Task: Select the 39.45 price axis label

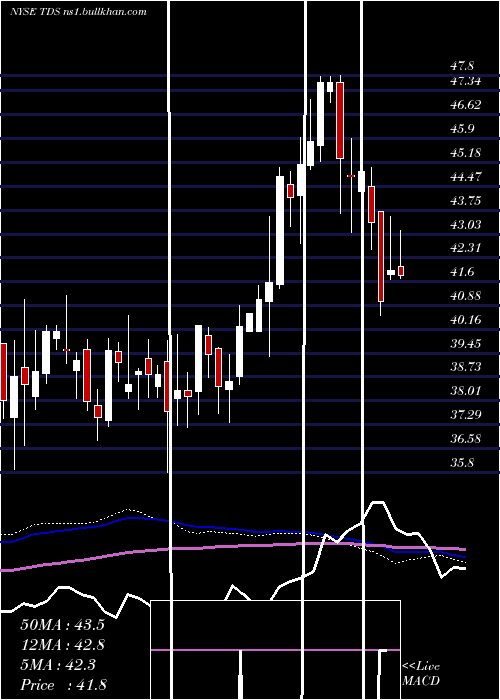Action: (x=465, y=343)
